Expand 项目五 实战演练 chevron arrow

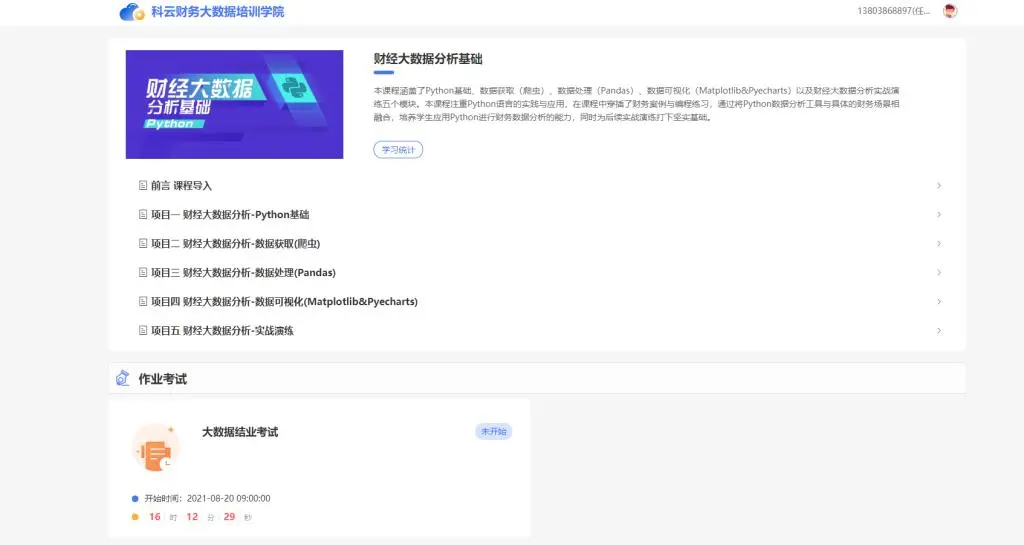[938, 331]
